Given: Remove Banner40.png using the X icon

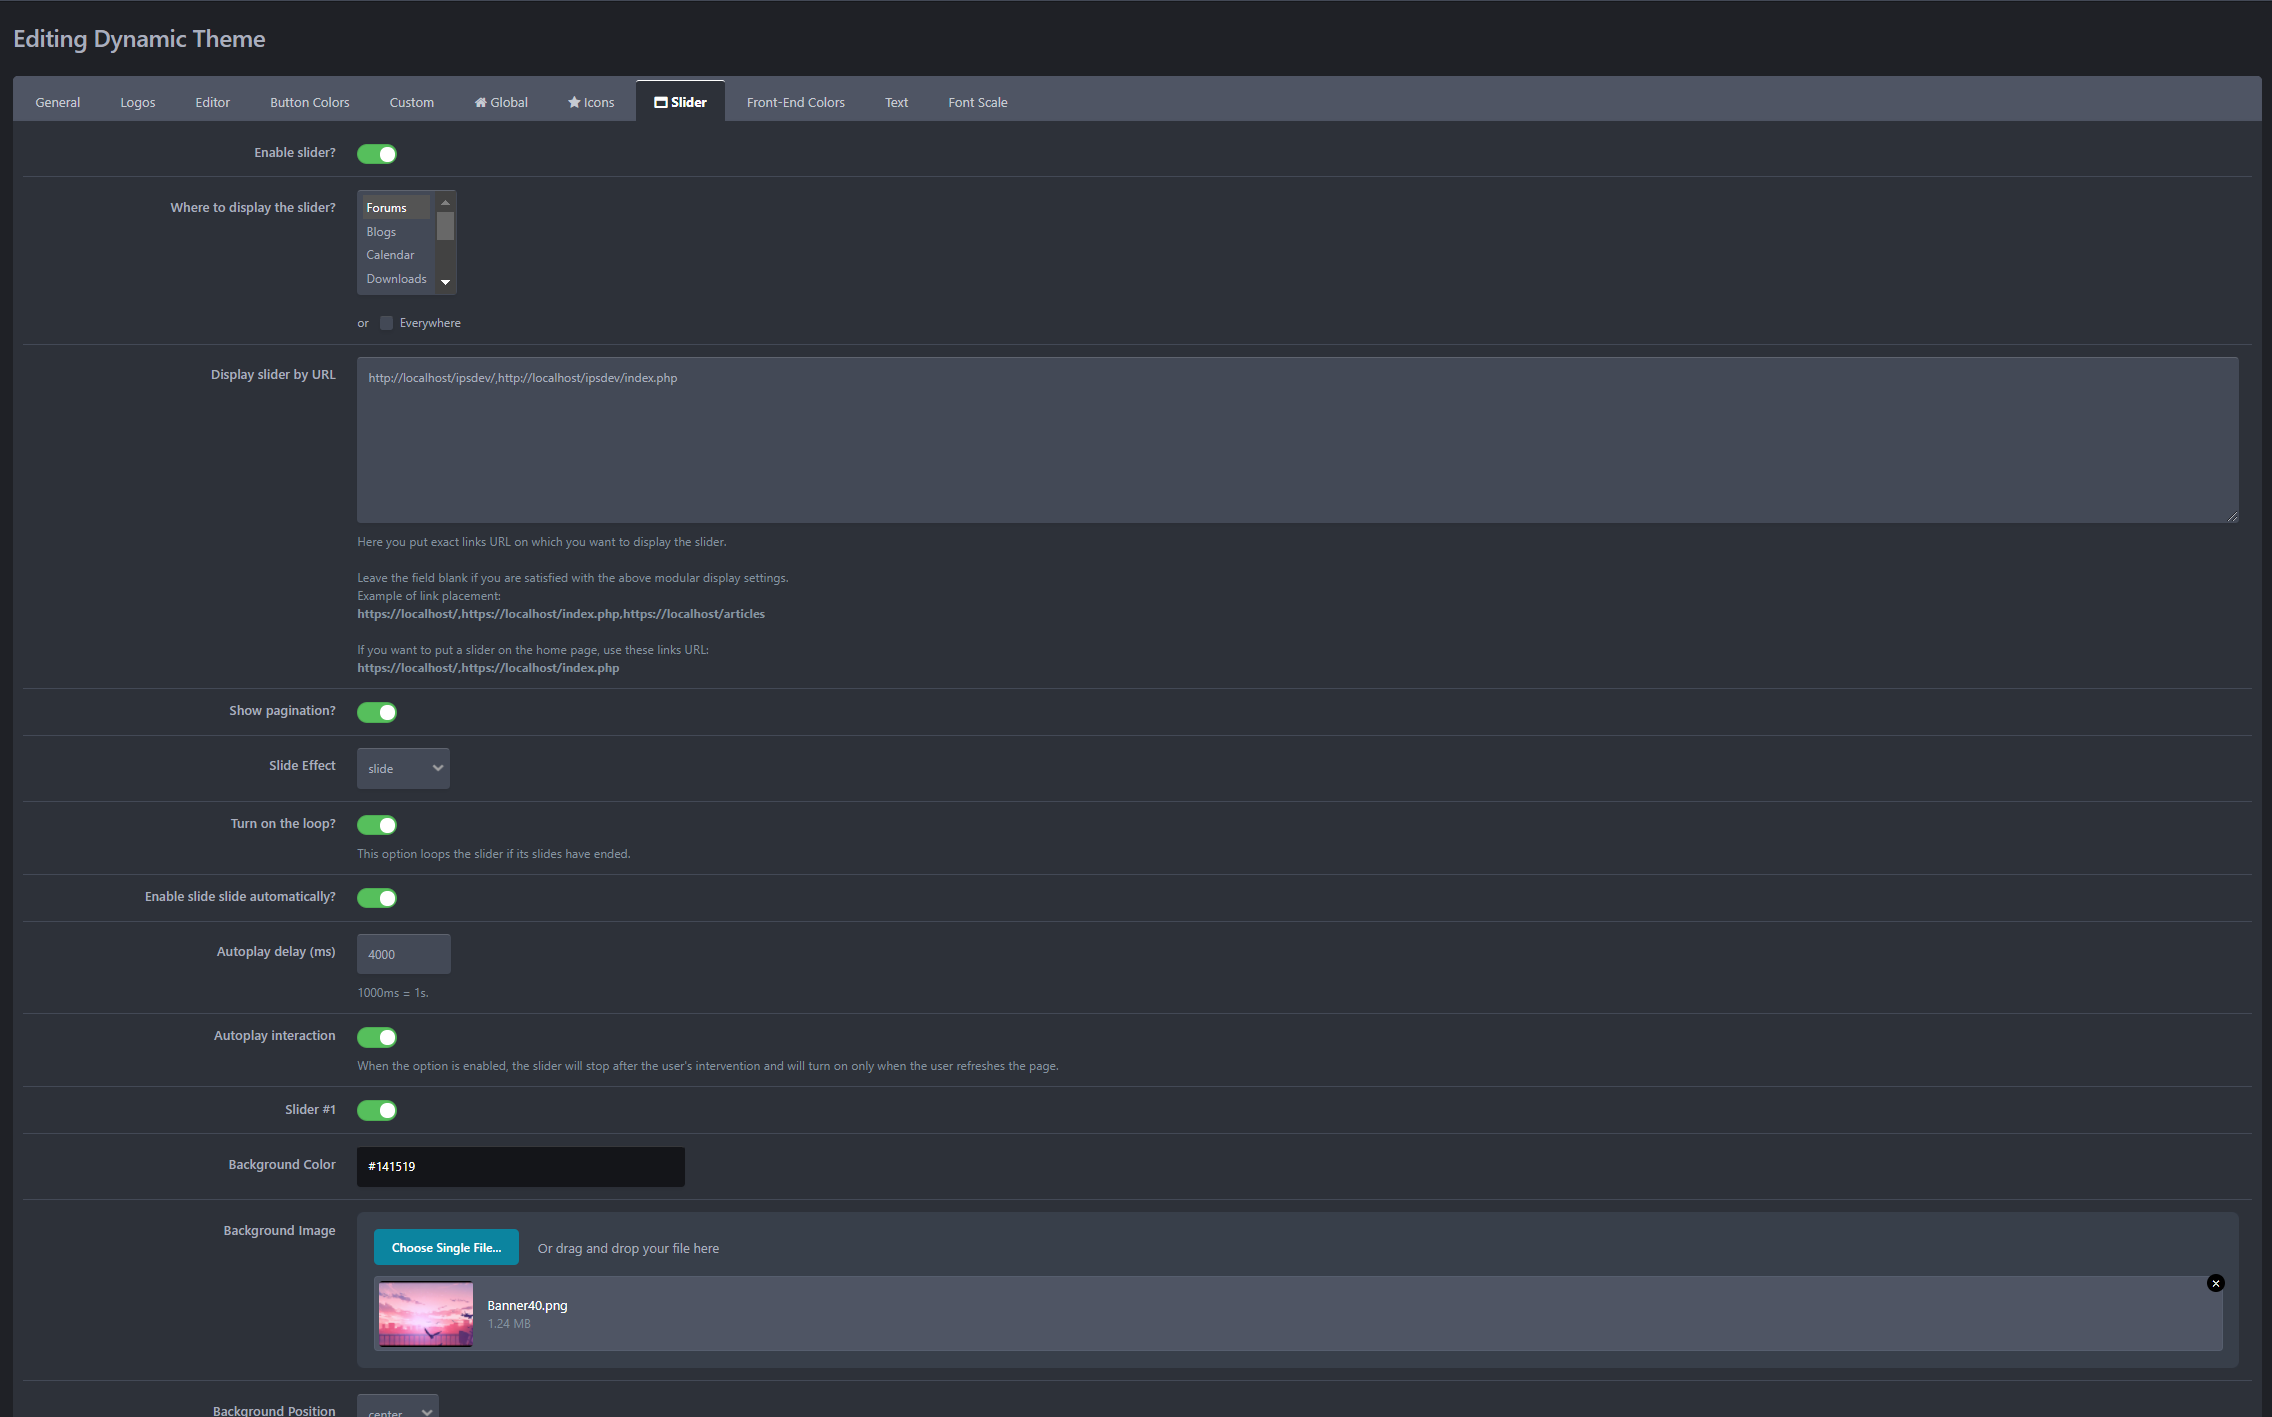Looking at the screenshot, I should tap(2216, 1283).
